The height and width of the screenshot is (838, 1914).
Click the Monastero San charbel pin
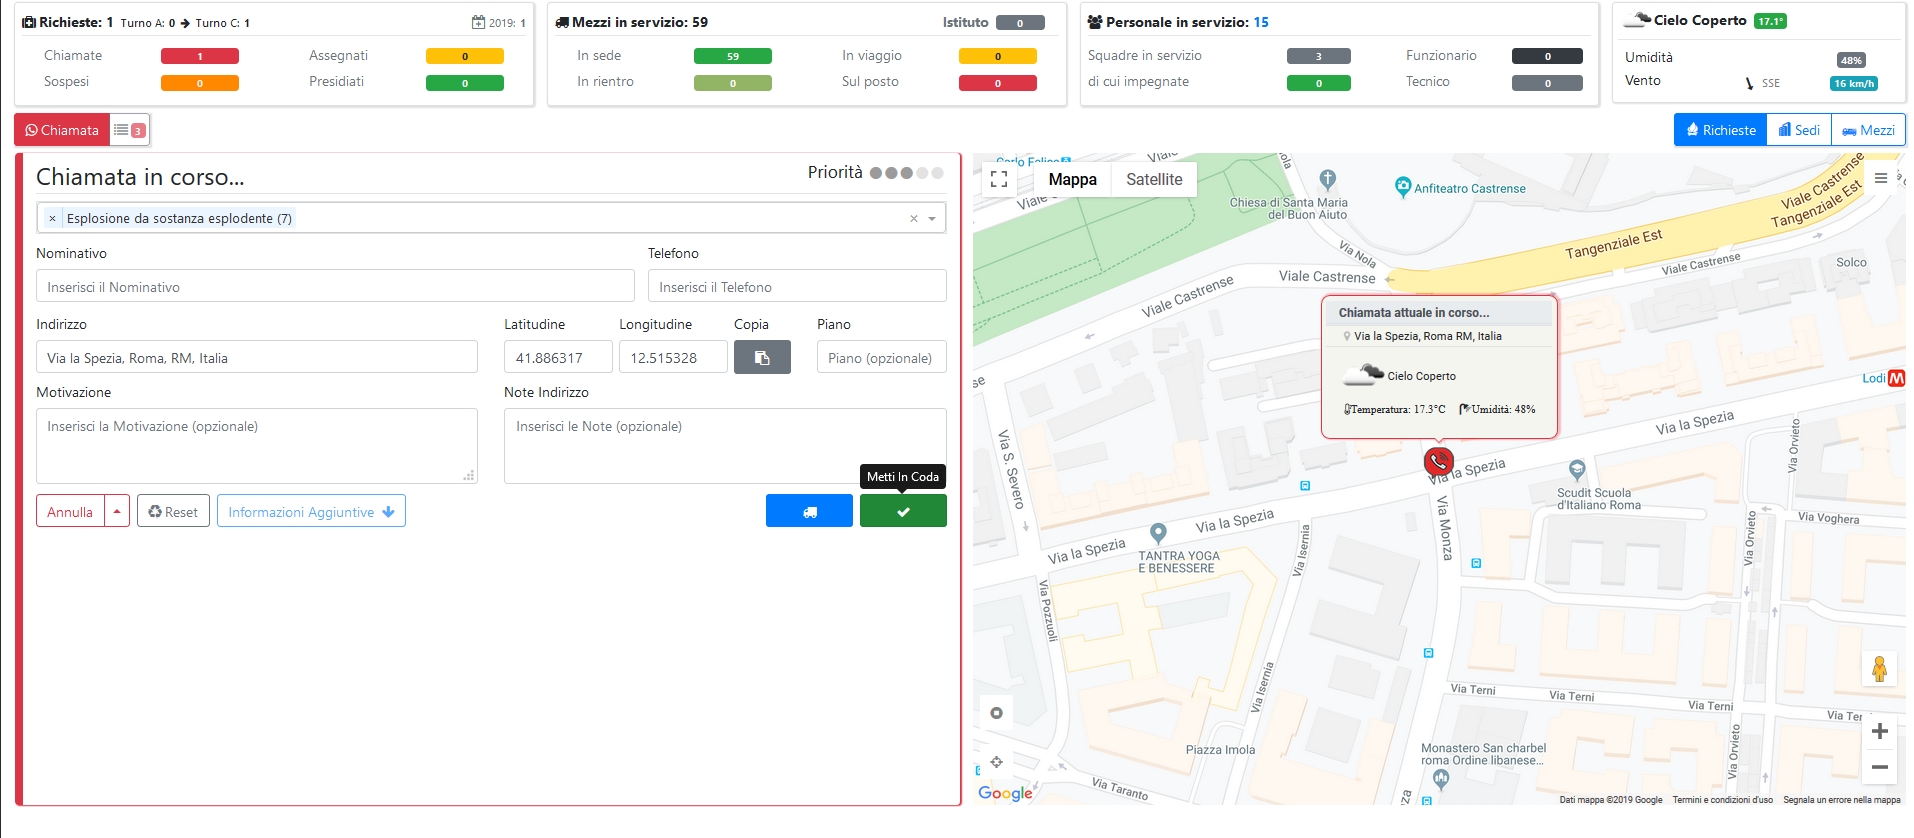1441,780
